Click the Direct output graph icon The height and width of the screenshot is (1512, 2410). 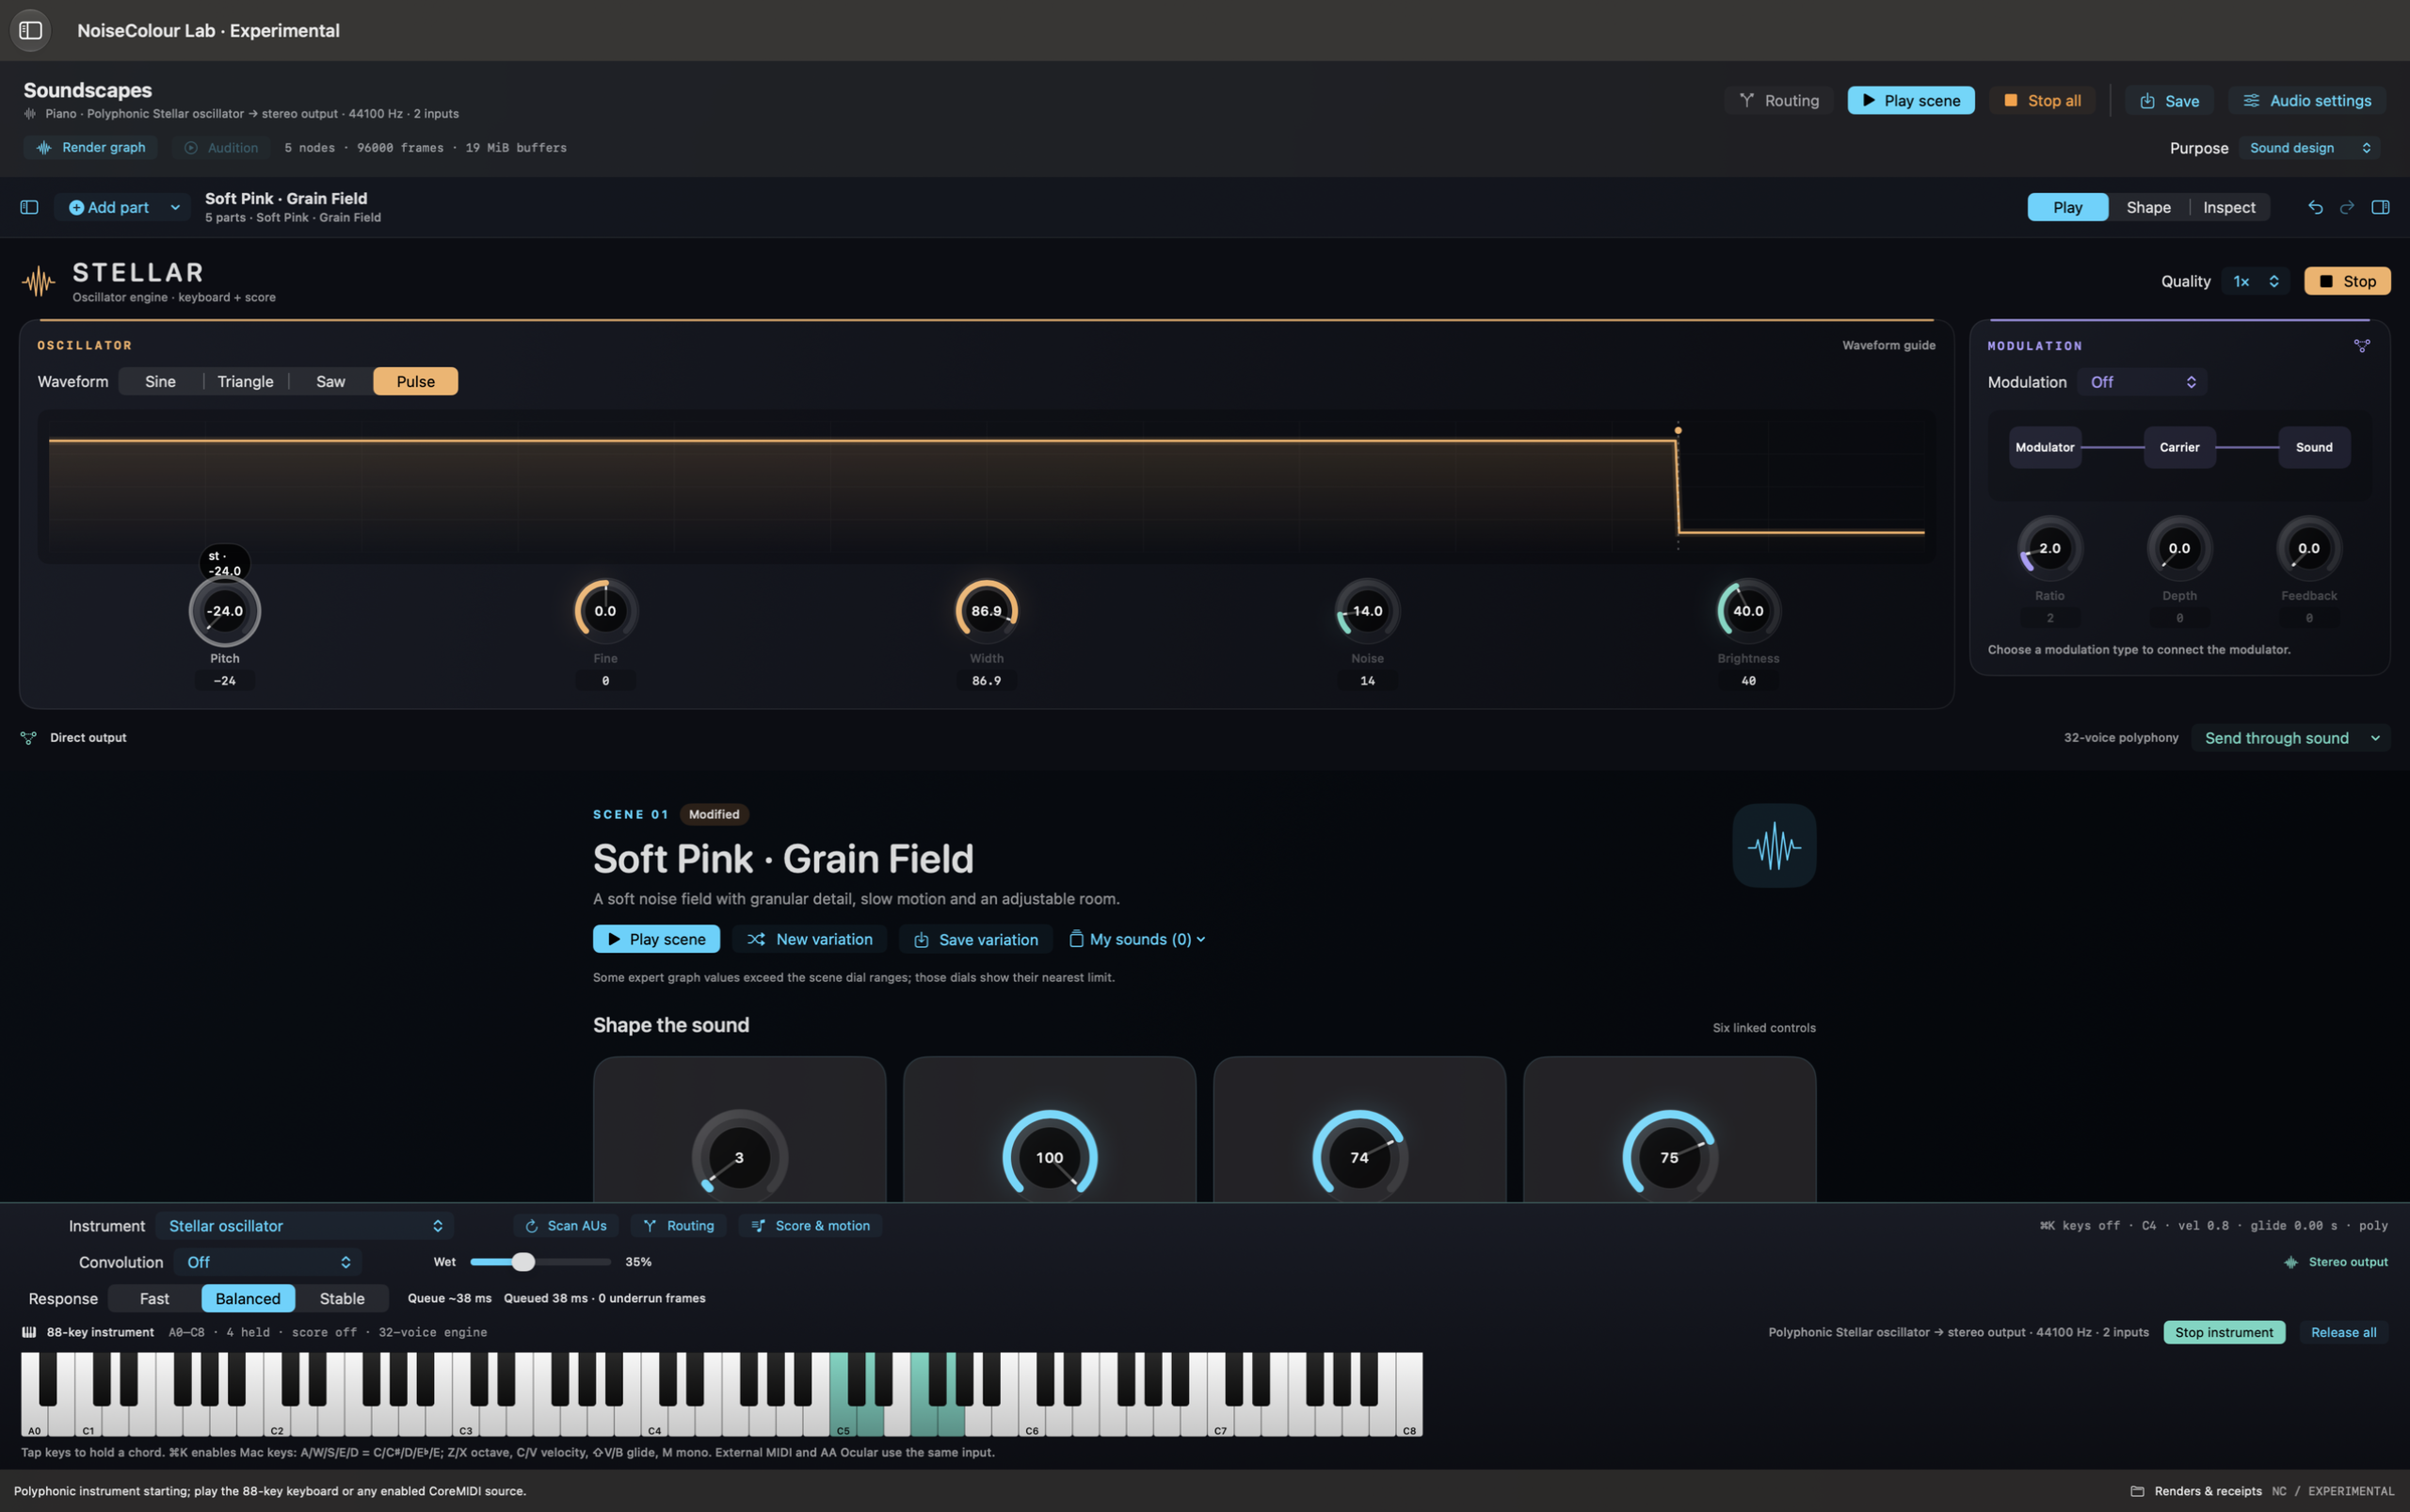click(28, 738)
